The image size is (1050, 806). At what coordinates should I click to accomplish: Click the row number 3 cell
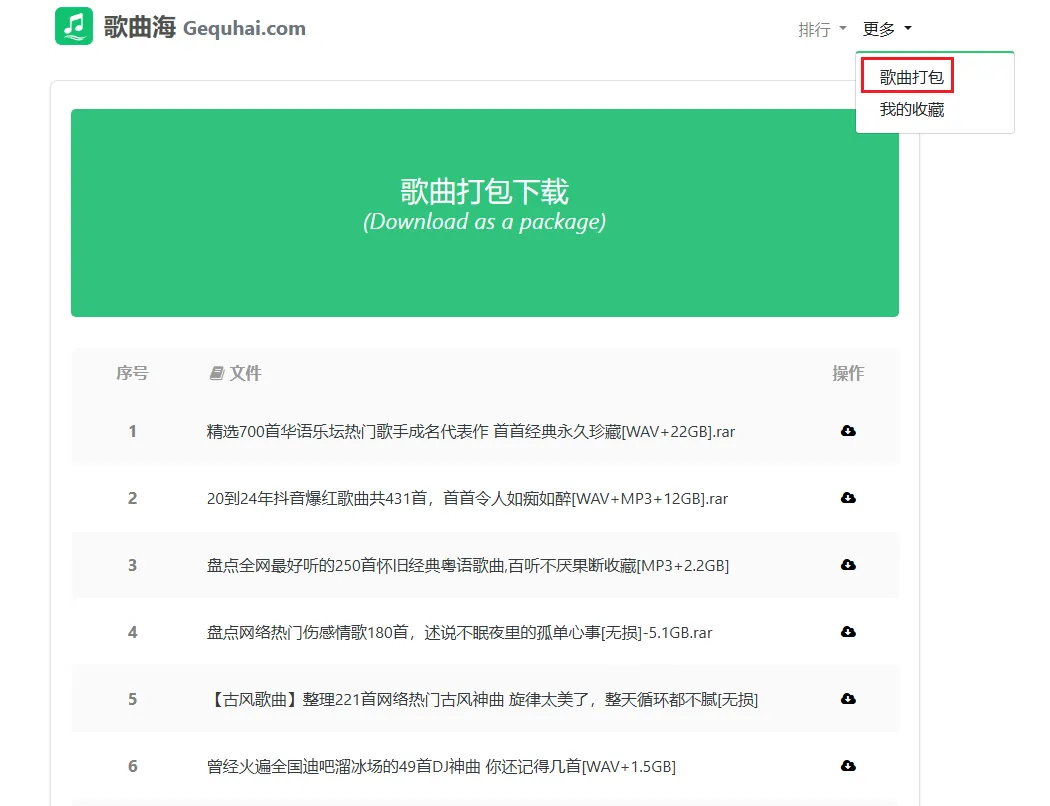coord(133,565)
